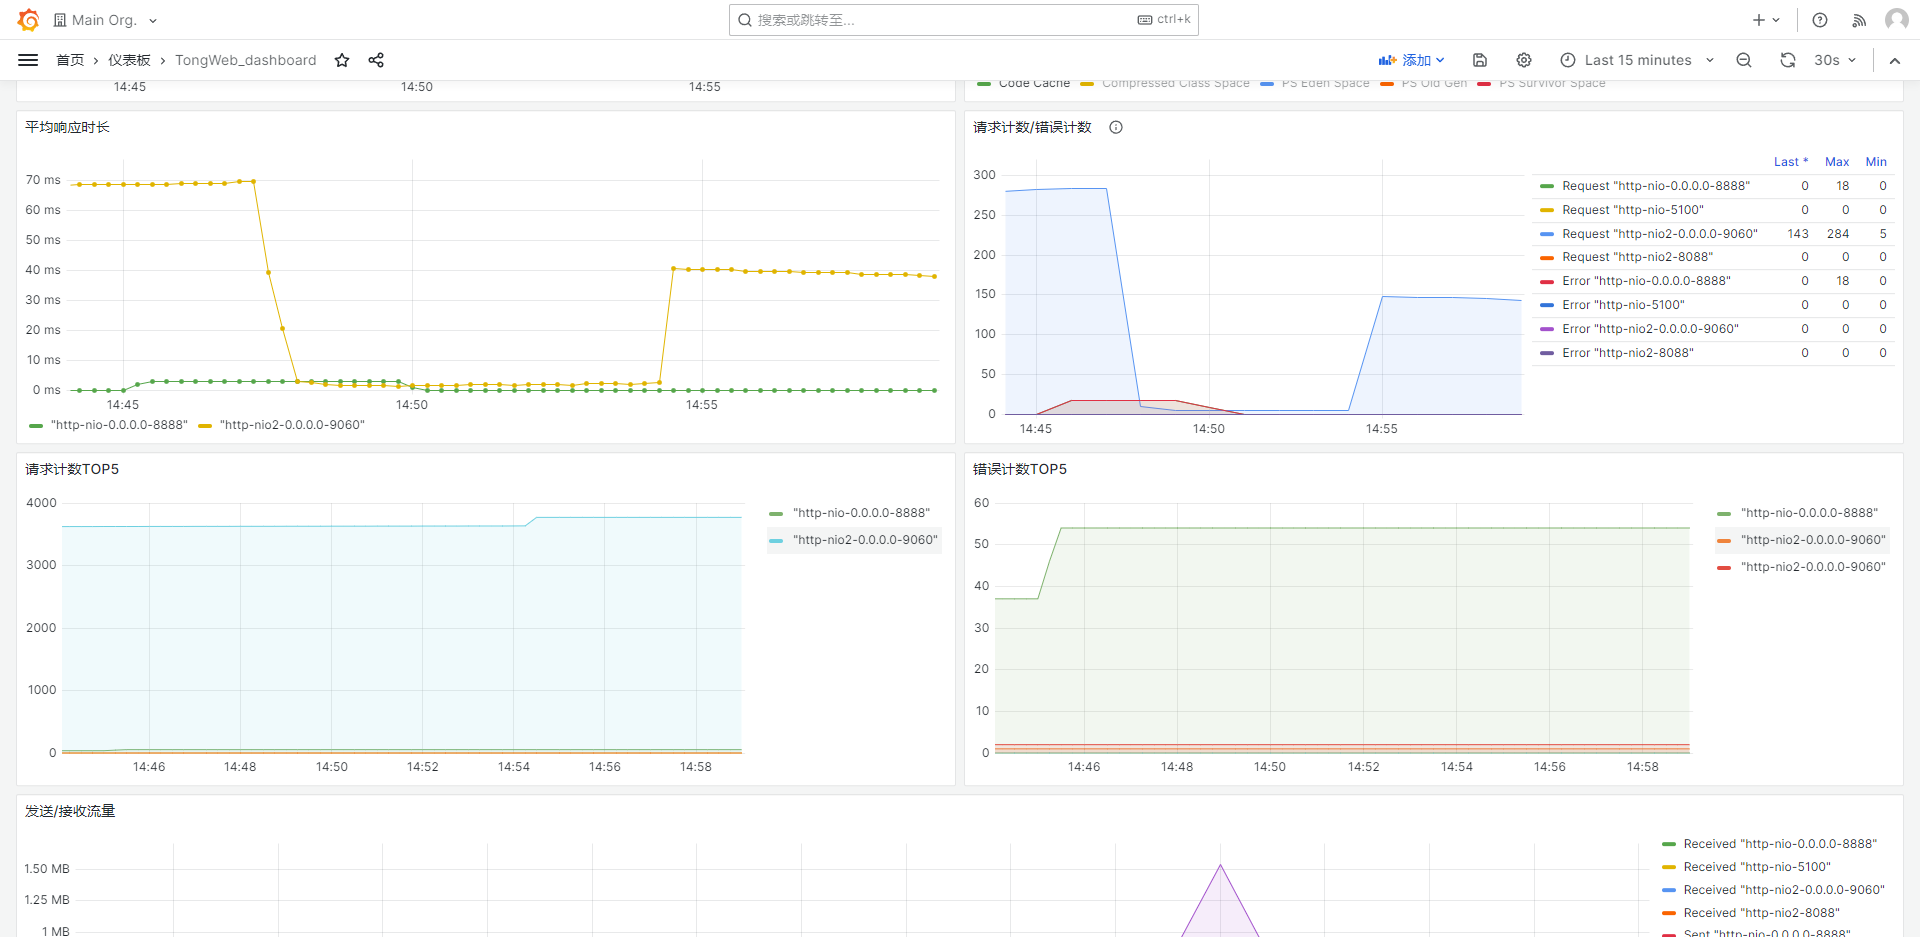
Task: Toggle "http-nio-0.0.0.0-8888" in 请求计数TOP5 legend
Action: pyautogui.click(x=861, y=513)
